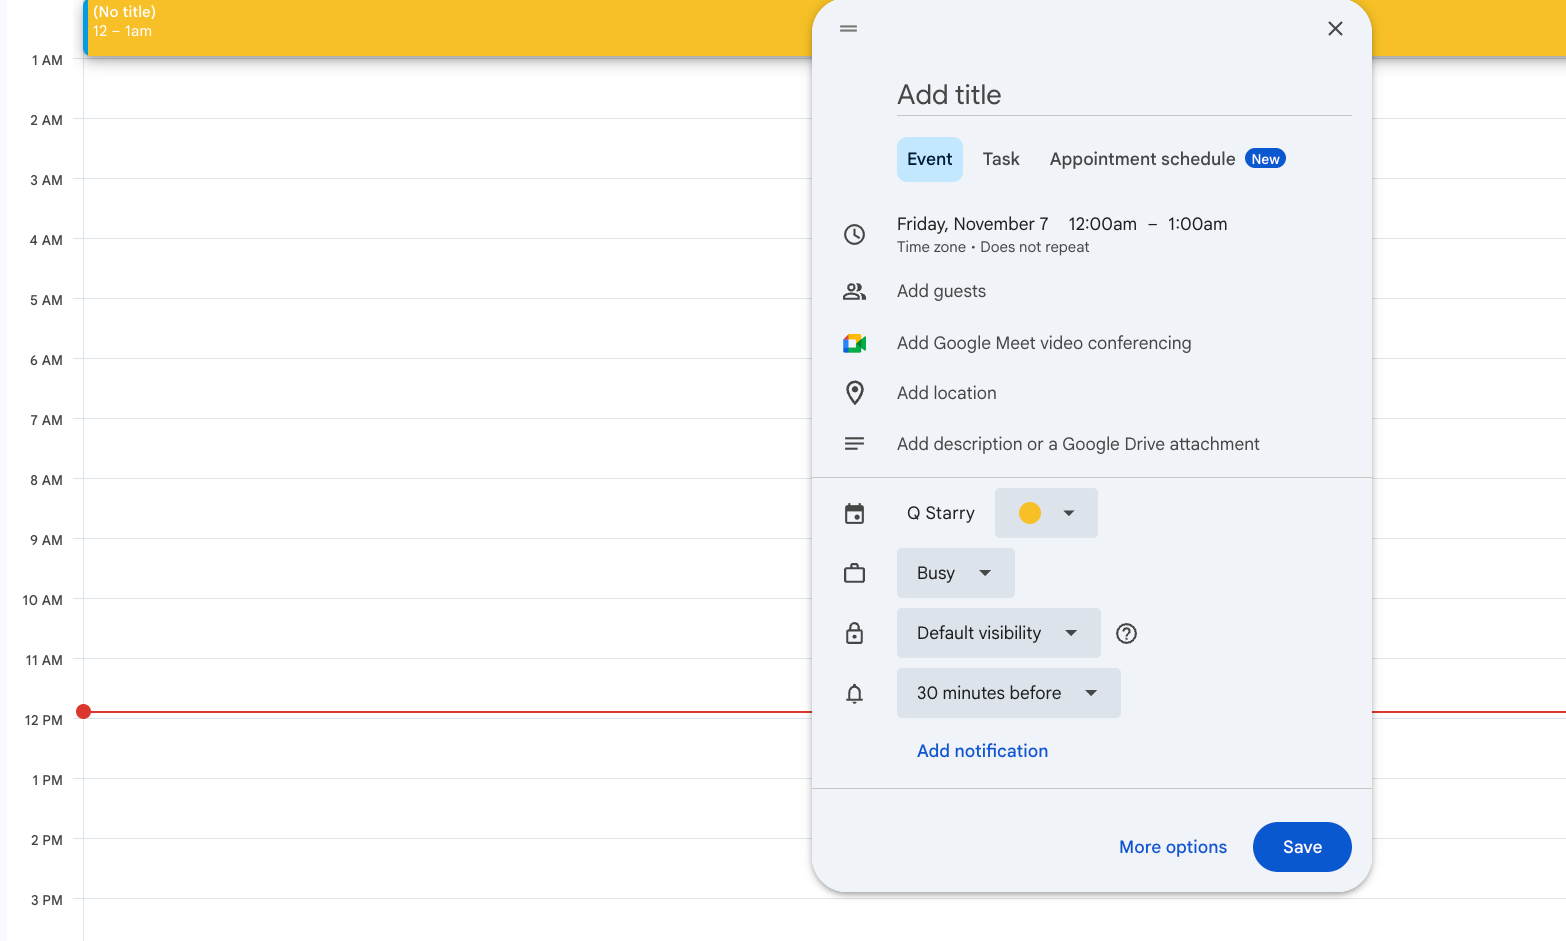
Task: Open help for default visibility
Action: click(x=1126, y=633)
